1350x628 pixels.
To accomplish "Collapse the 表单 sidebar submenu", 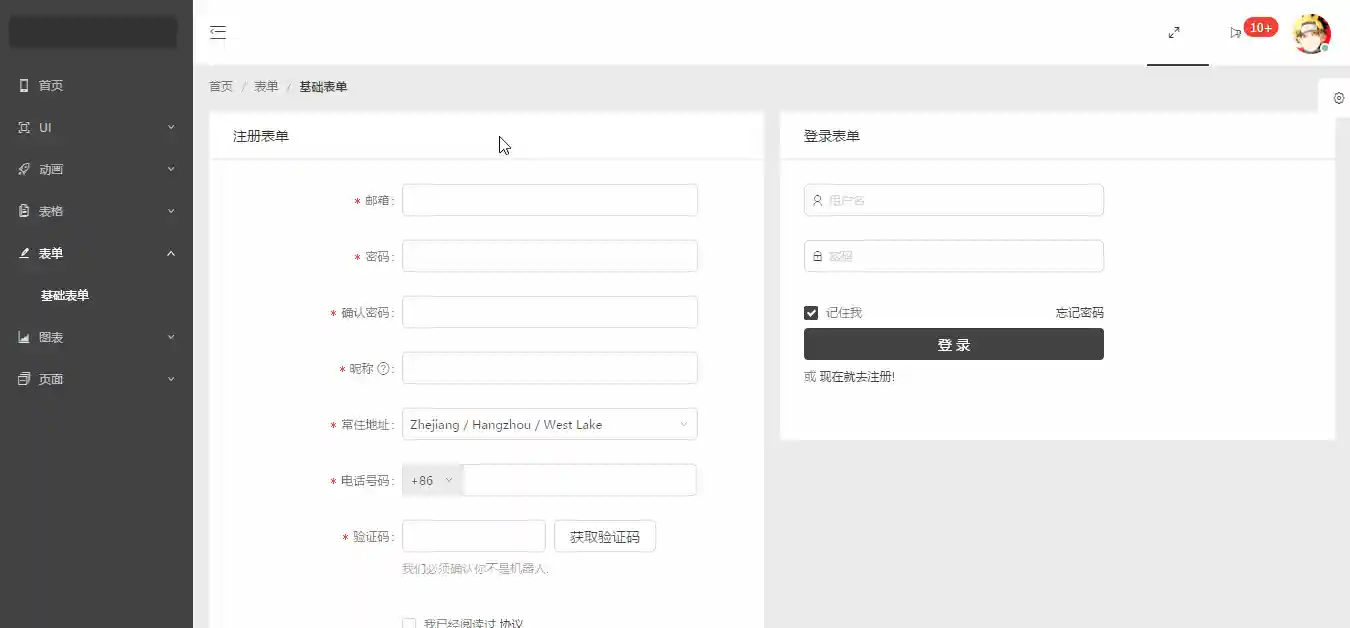I will tap(171, 254).
